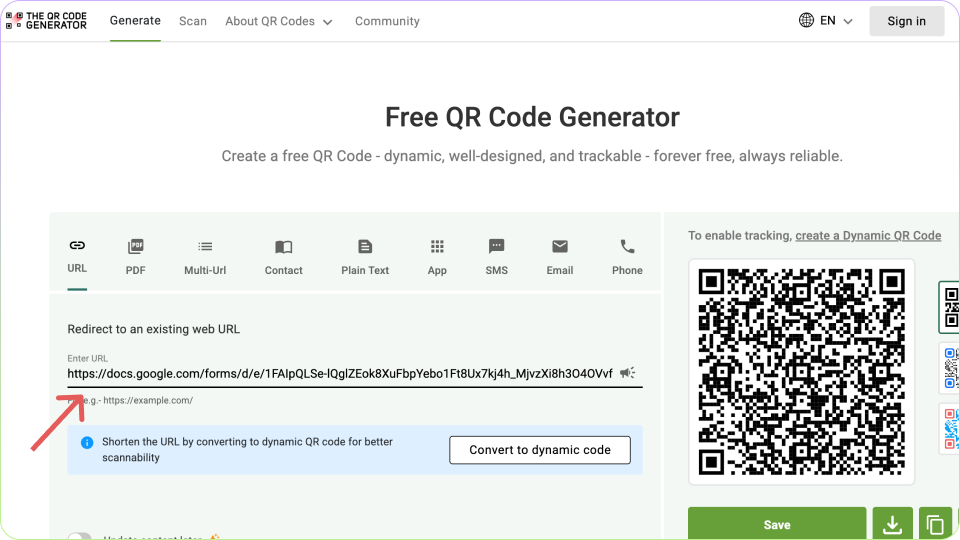Click the generated QR code preview
Image resolution: width=960 pixels, height=540 pixels.
(x=801, y=372)
